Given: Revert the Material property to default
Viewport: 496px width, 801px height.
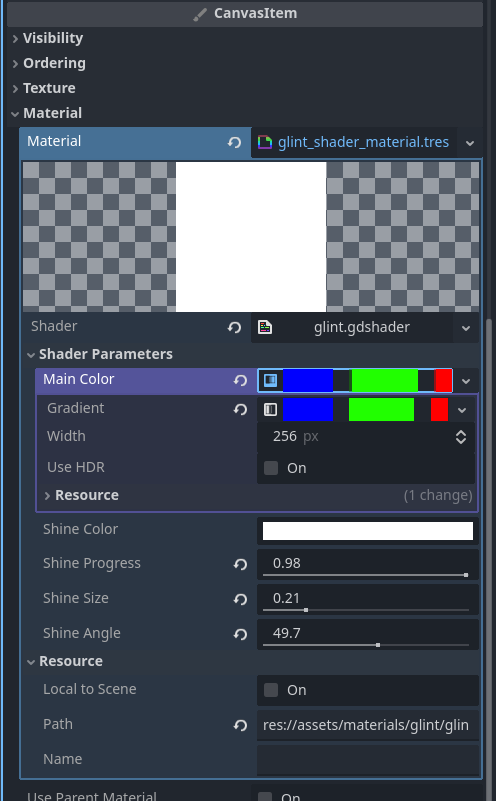Looking at the screenshot, I should 234,143.
